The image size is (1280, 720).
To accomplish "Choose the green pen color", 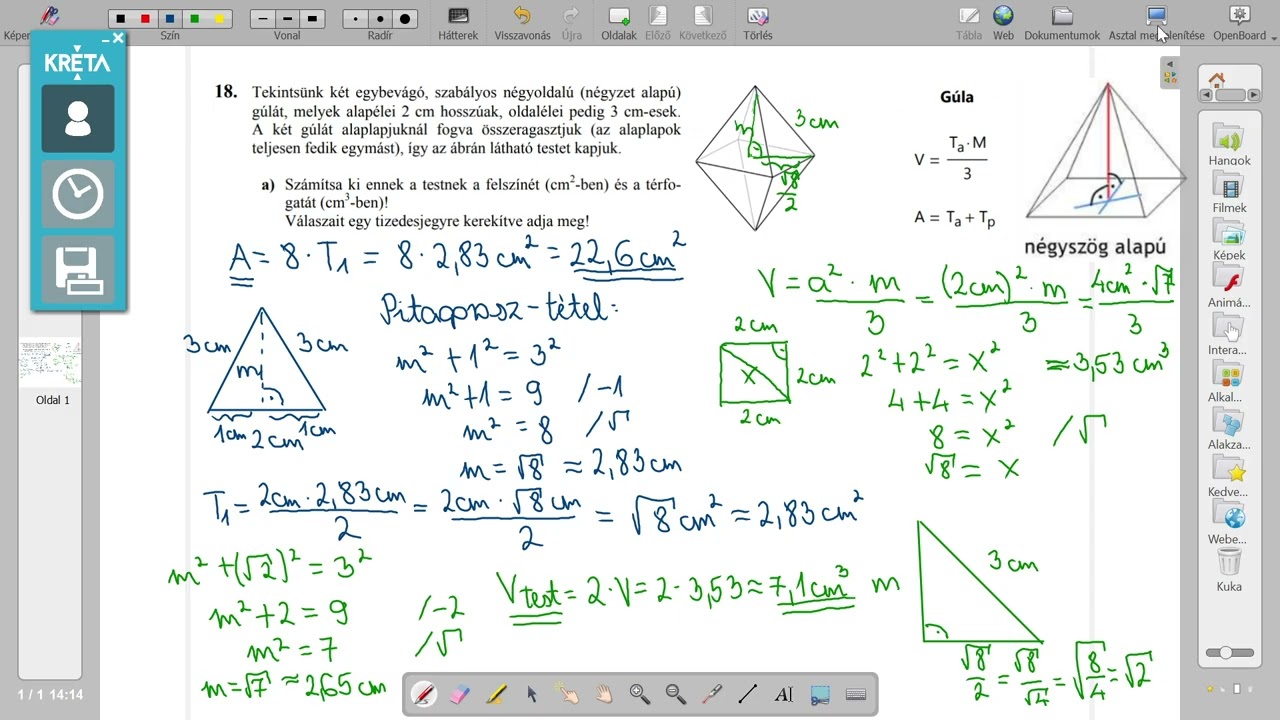I will (x=194, y=19).
